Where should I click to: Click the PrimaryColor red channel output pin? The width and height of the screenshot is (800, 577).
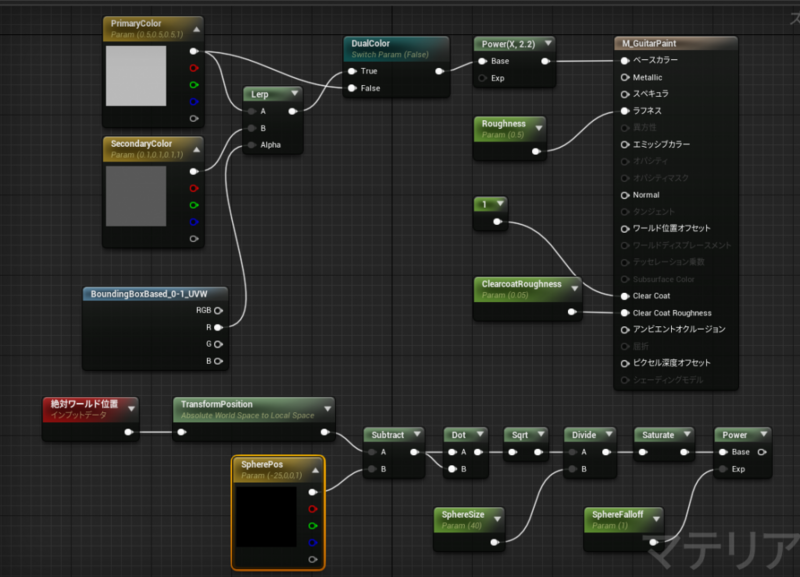pyautogui.click(x=194, y=68)
